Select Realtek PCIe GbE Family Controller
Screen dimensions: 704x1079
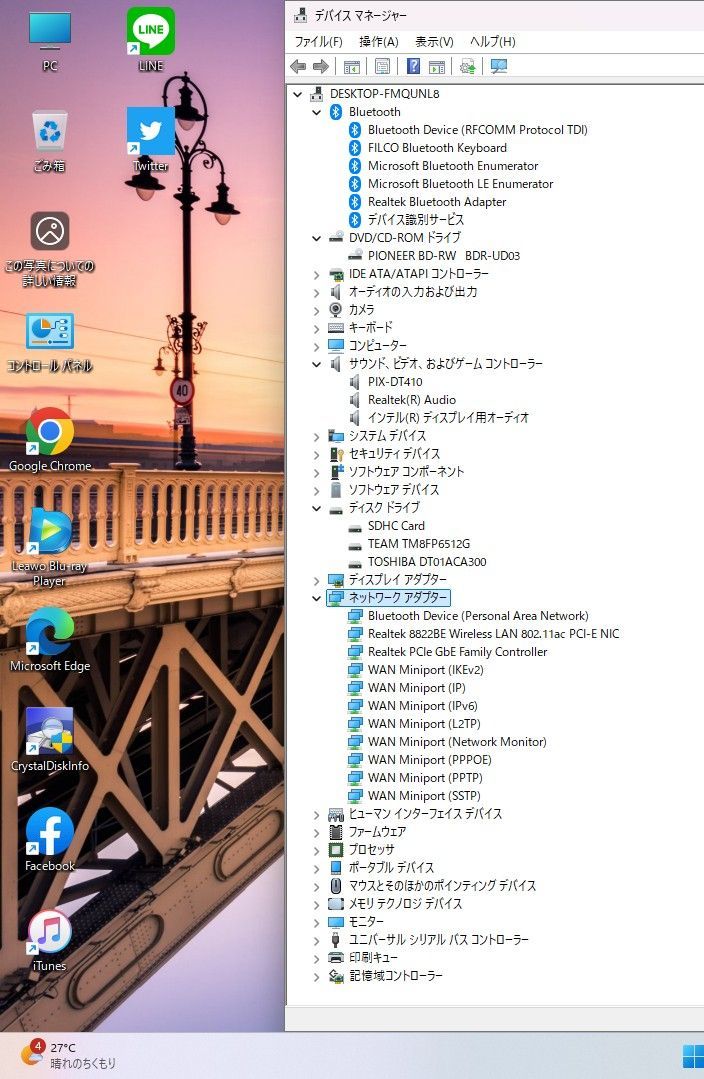[458, 652]
